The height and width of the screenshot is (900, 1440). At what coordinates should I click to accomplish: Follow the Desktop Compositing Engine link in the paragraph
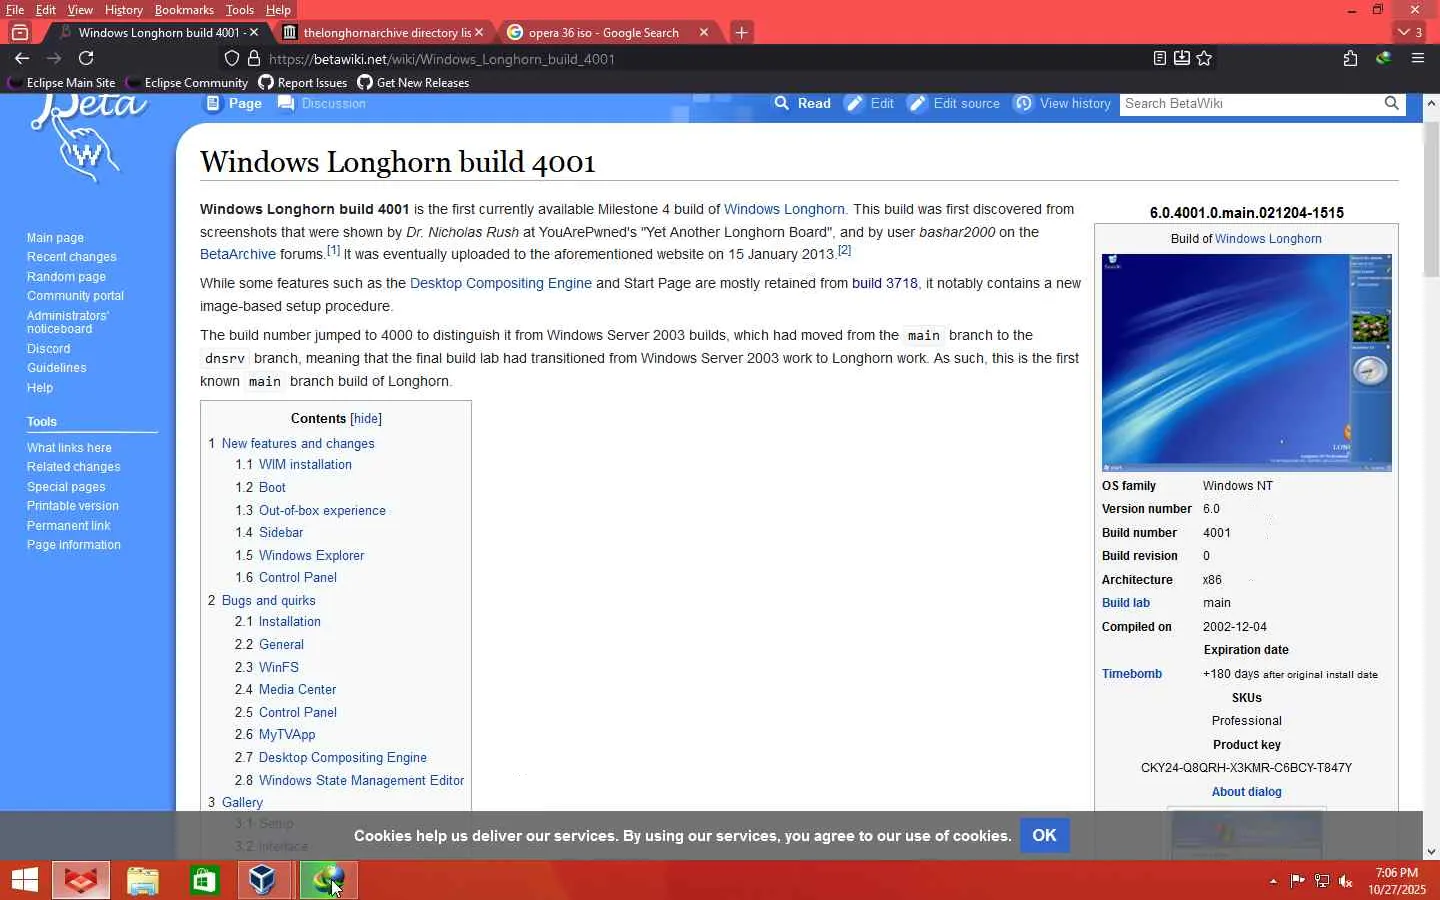click(x=501, y=284)
